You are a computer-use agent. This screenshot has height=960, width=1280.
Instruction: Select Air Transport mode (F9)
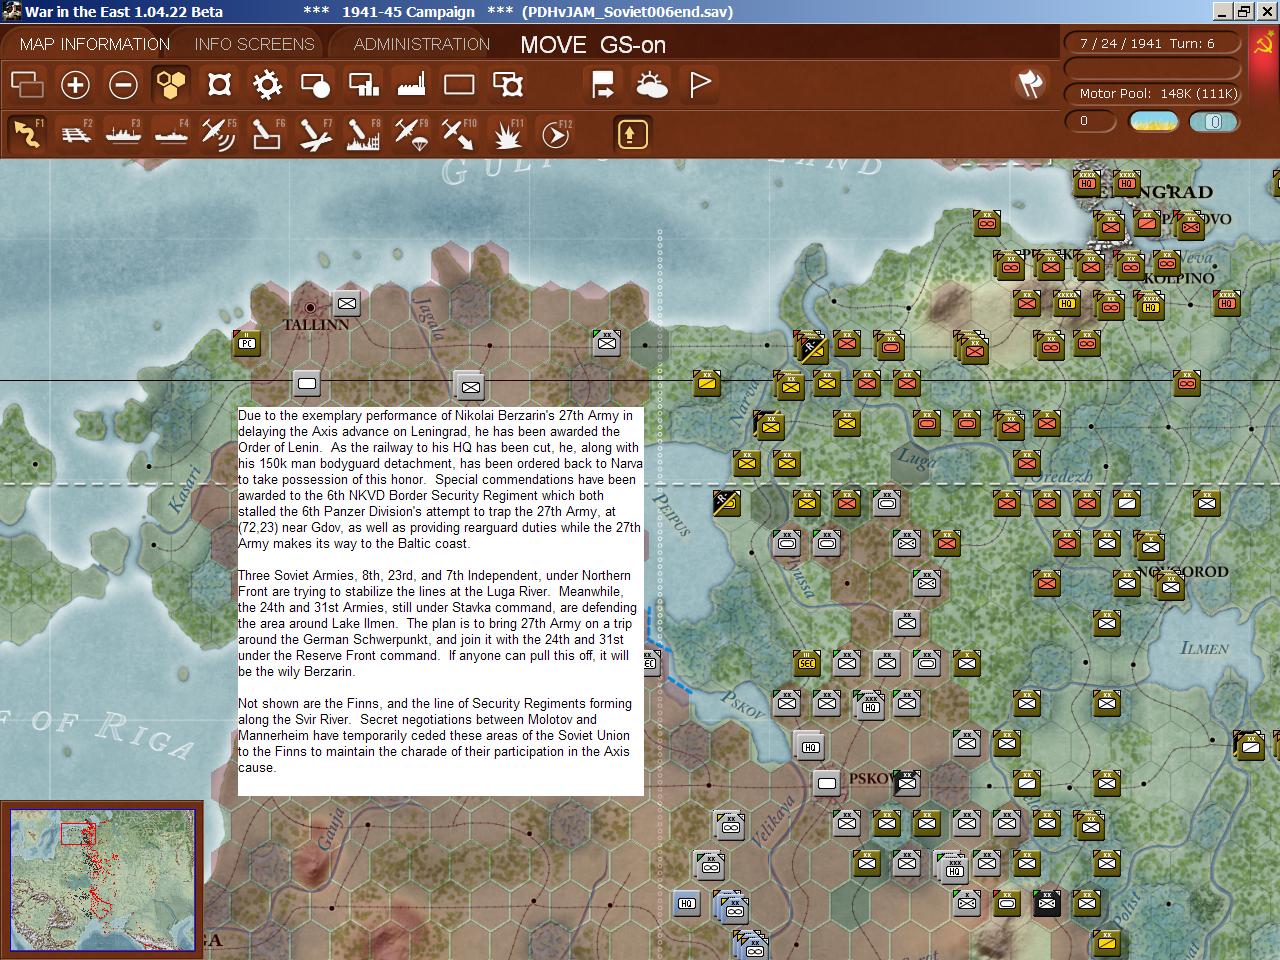(411, 133)
